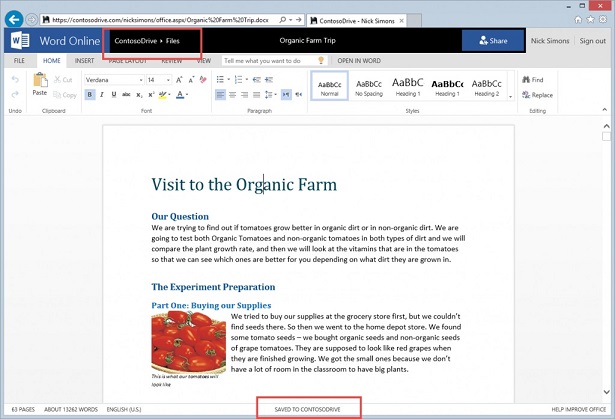
Task: Switch to the INSERT tab
Action: click(84, 61)
